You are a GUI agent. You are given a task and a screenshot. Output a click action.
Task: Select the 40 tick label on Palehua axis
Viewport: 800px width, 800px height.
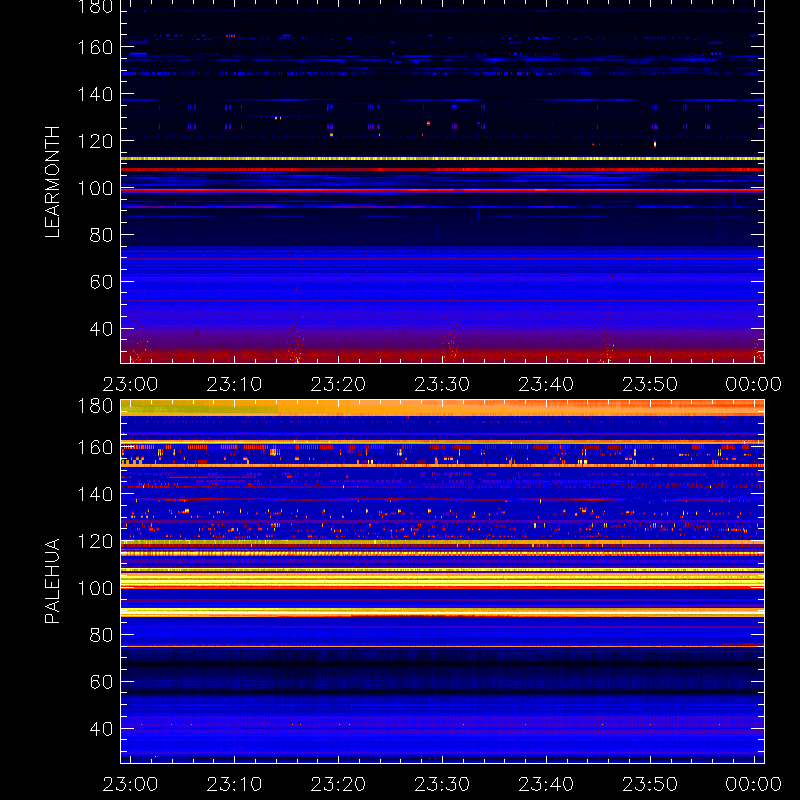click(101, 729)
